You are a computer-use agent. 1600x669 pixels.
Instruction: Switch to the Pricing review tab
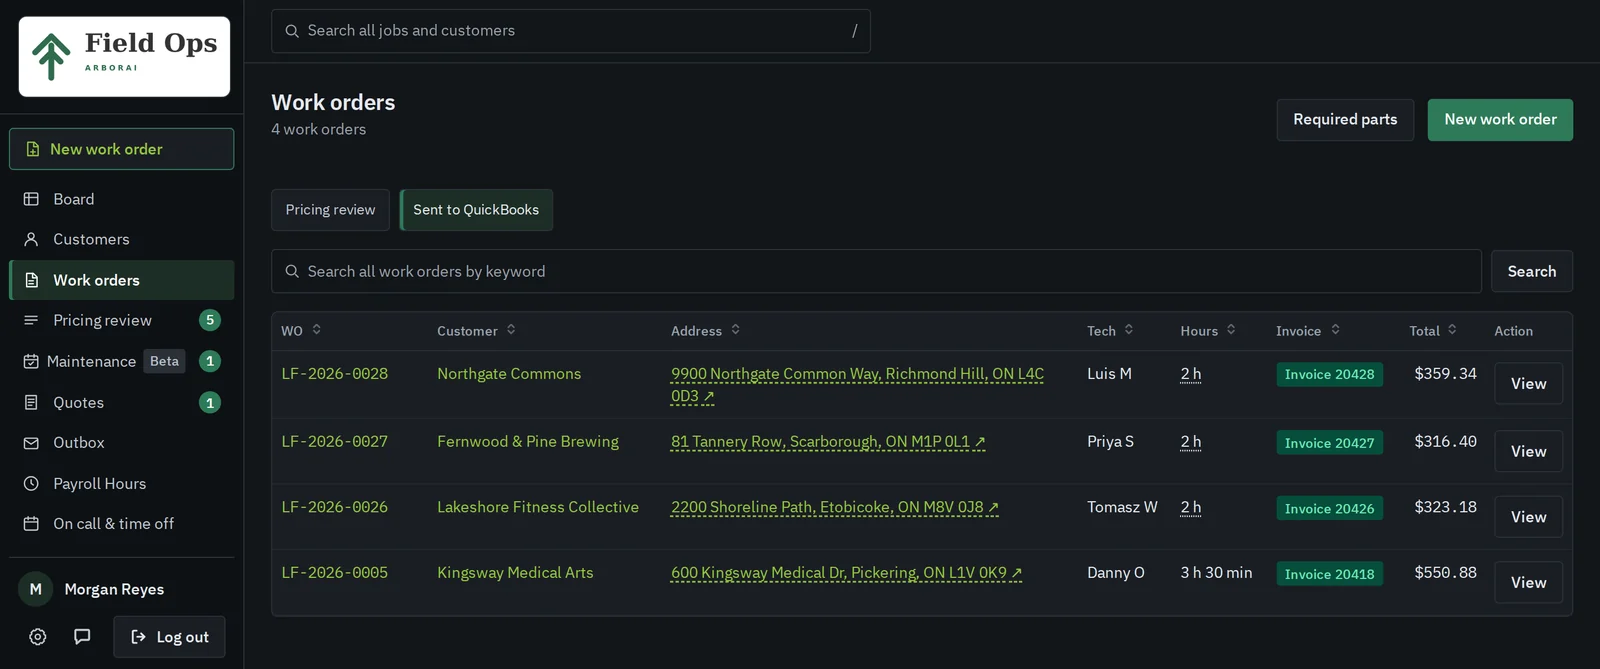[x=330, y=210]
